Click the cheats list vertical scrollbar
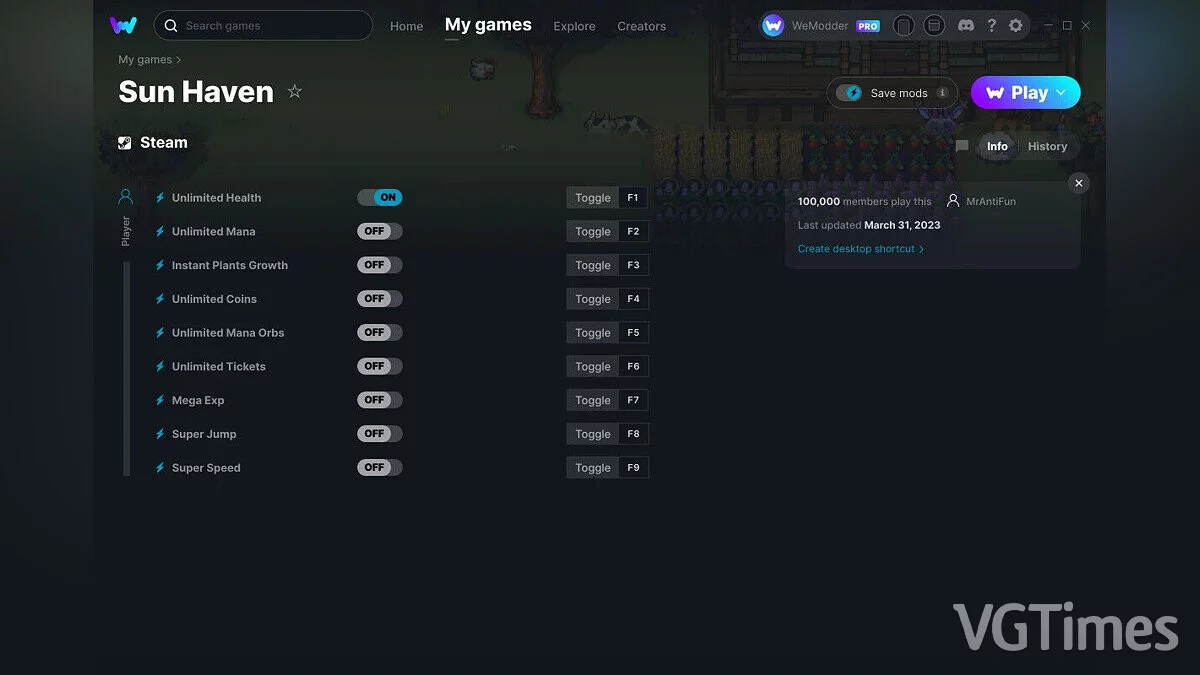The image size is (1200, 675). (127, 368)
